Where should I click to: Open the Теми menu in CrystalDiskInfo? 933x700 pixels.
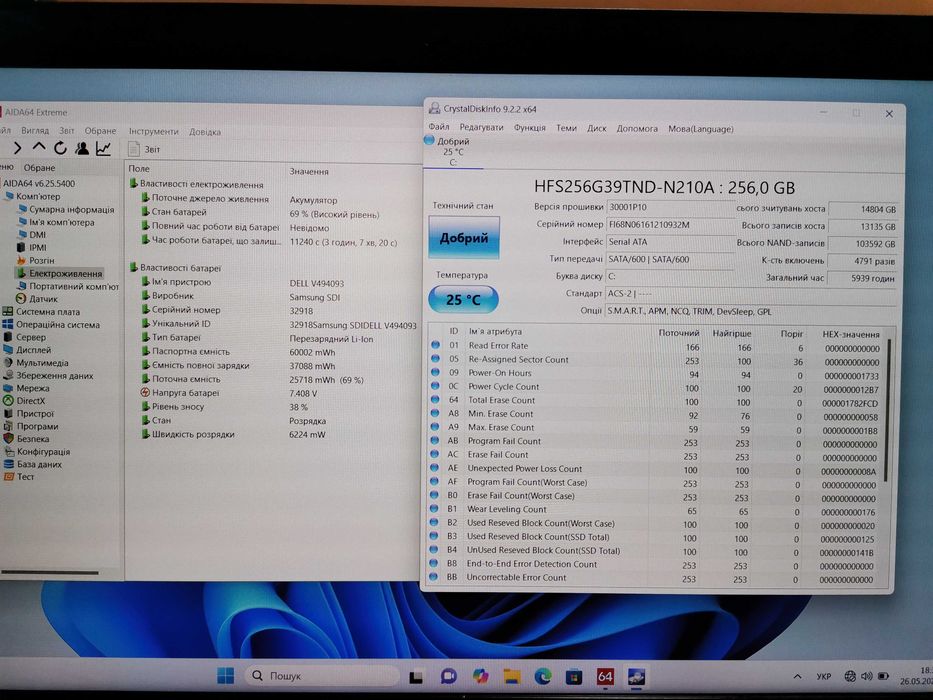566,128
